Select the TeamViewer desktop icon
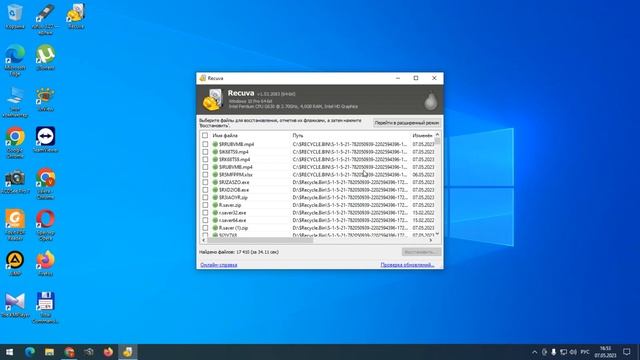640x360 pixels. click(45, 140)
